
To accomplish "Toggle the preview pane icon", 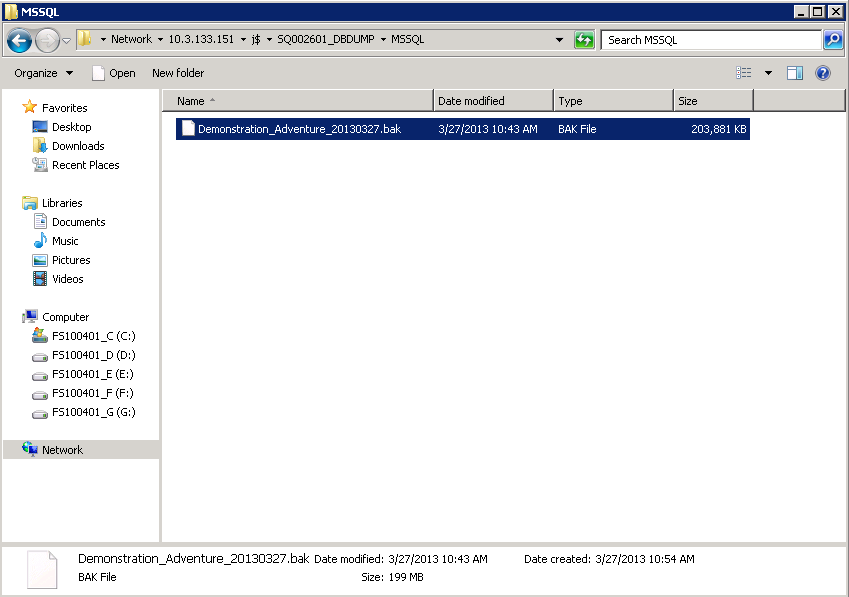I will pos(795,73).
